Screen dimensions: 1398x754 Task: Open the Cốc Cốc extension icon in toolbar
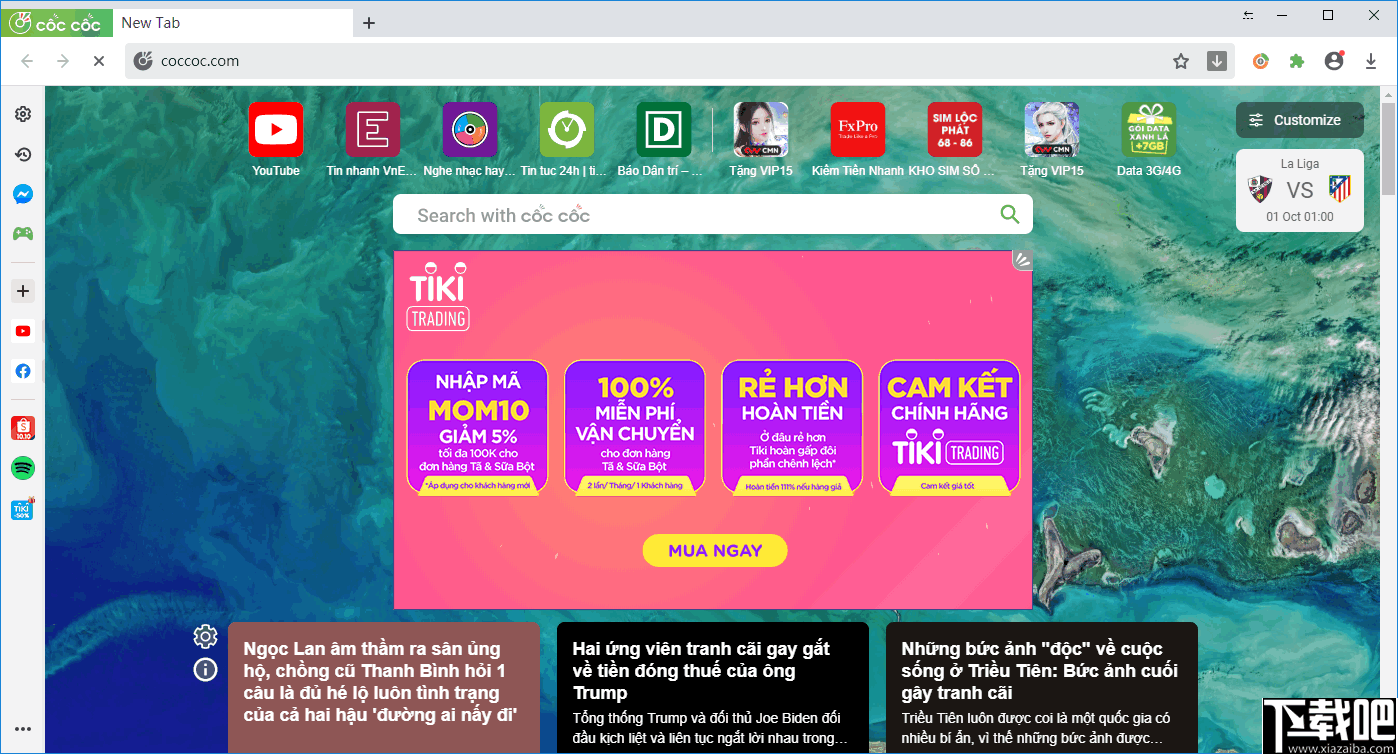tap(1261, 61)
